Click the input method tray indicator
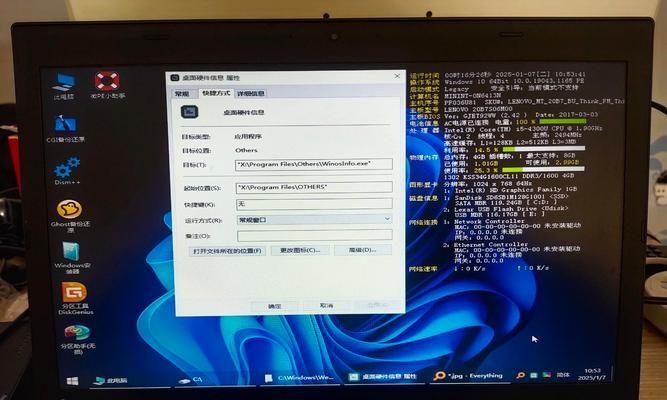 (563, 375)
